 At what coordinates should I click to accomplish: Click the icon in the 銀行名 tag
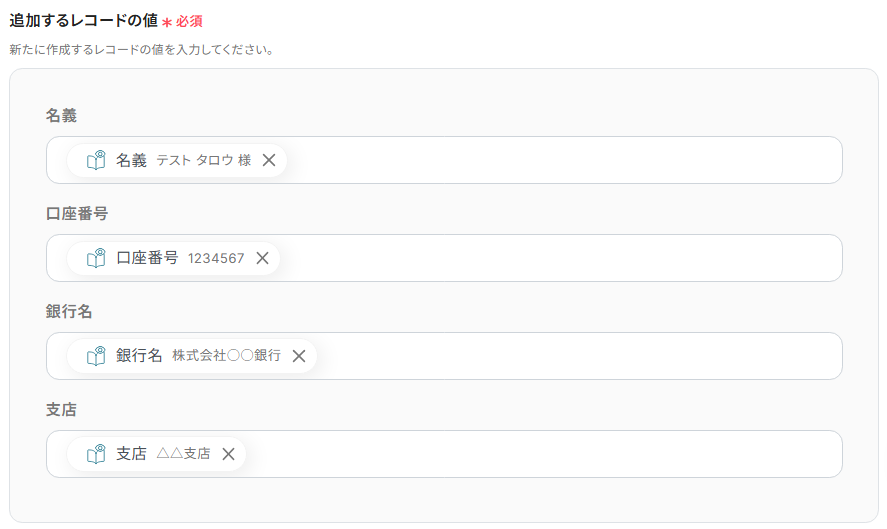pyautogui.click(x=96, y=356)
